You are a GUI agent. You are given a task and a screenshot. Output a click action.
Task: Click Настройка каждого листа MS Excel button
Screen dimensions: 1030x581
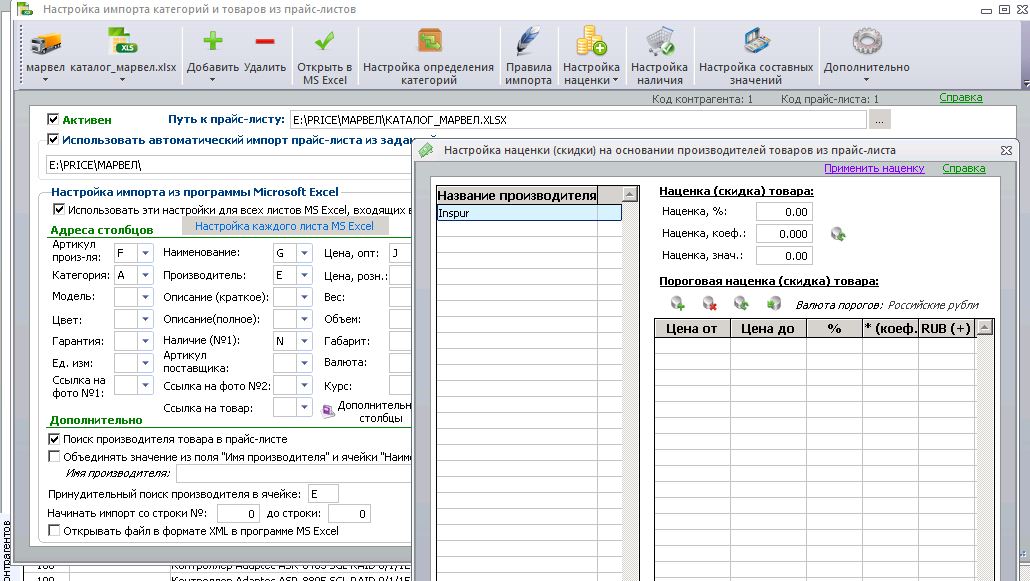[284, 226]
